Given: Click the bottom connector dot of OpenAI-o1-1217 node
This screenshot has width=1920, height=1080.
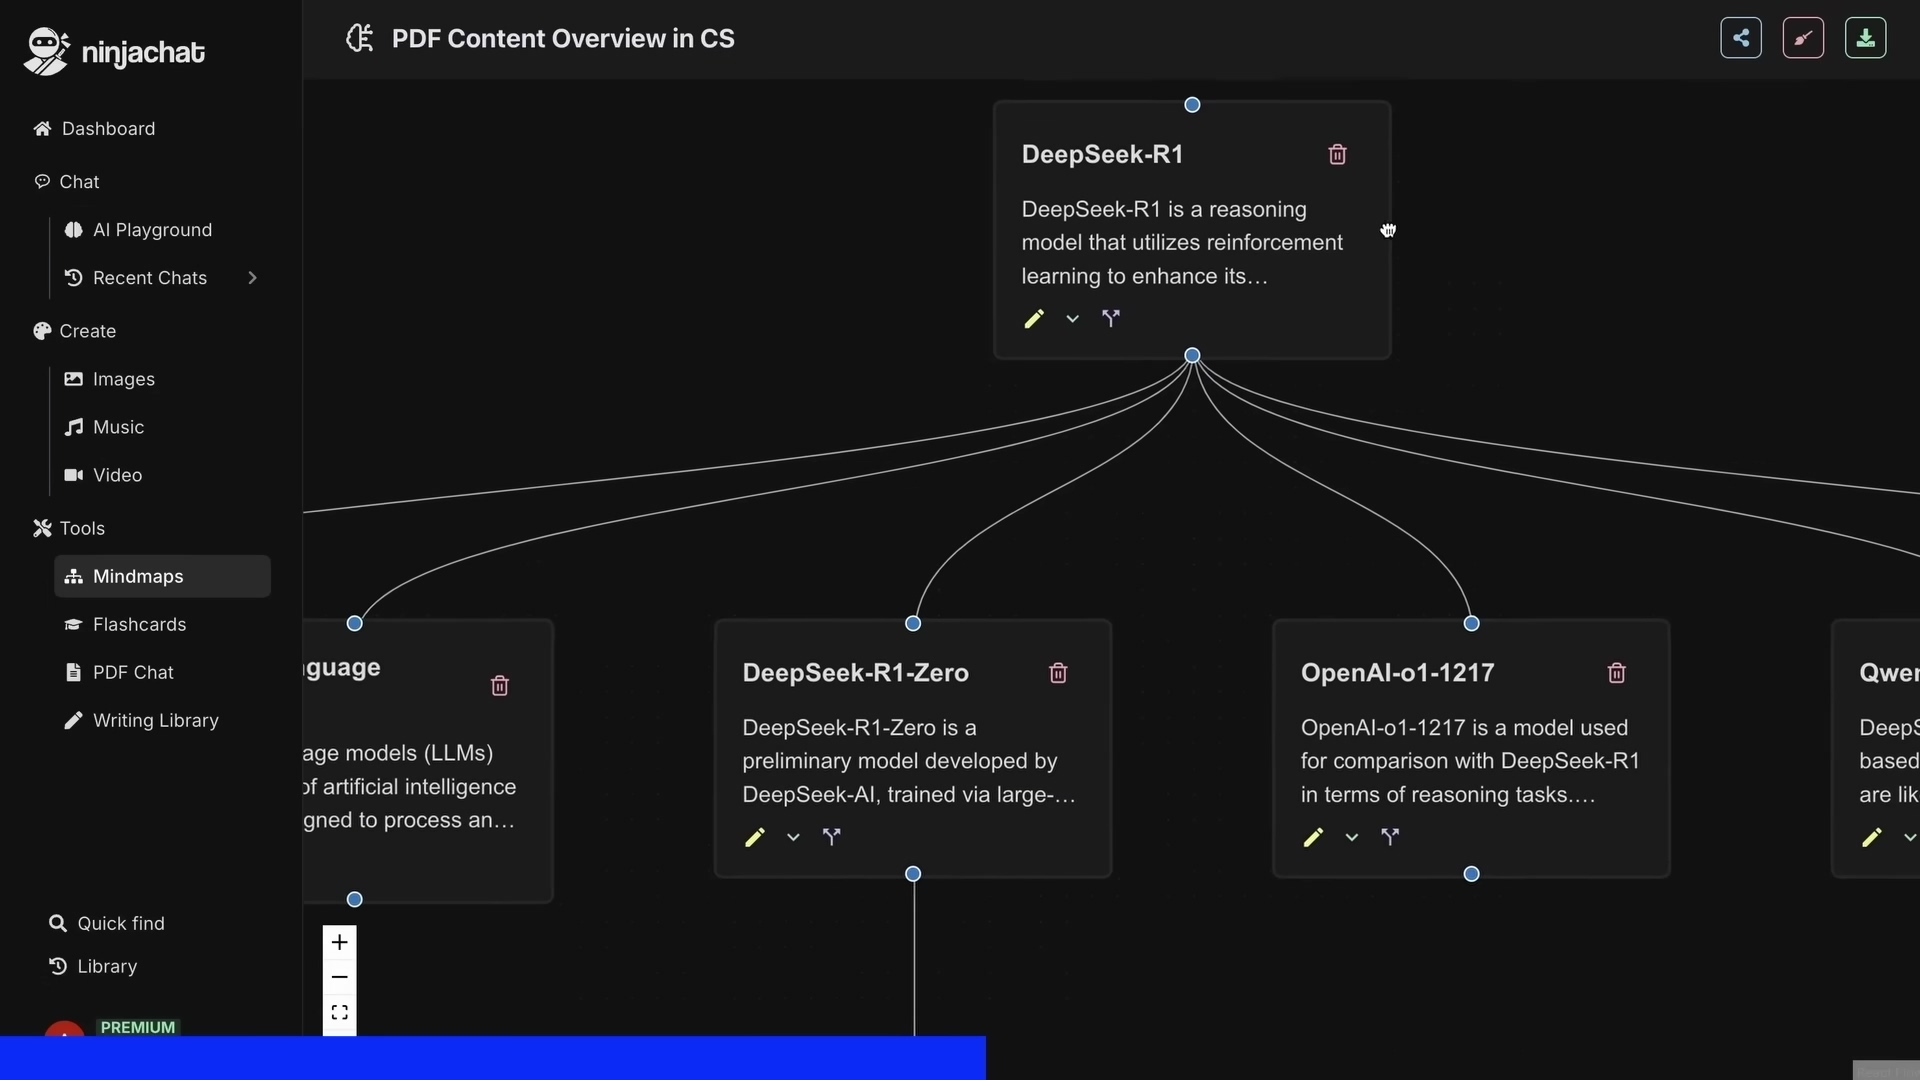Looking at the screenshot, I should [x=1471, y=874].
